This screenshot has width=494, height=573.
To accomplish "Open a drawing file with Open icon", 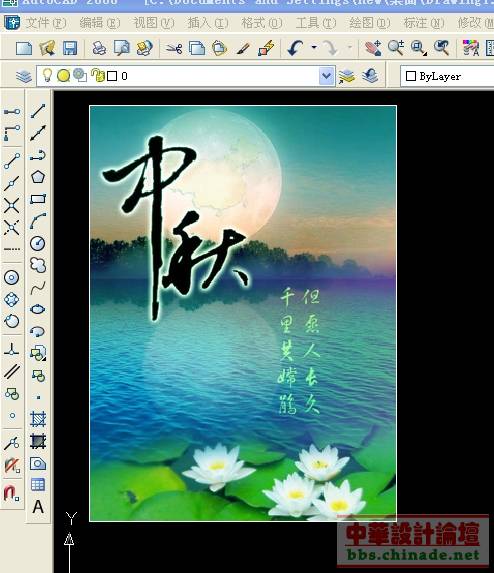I will pyautogui.click(x=47, y=48).
